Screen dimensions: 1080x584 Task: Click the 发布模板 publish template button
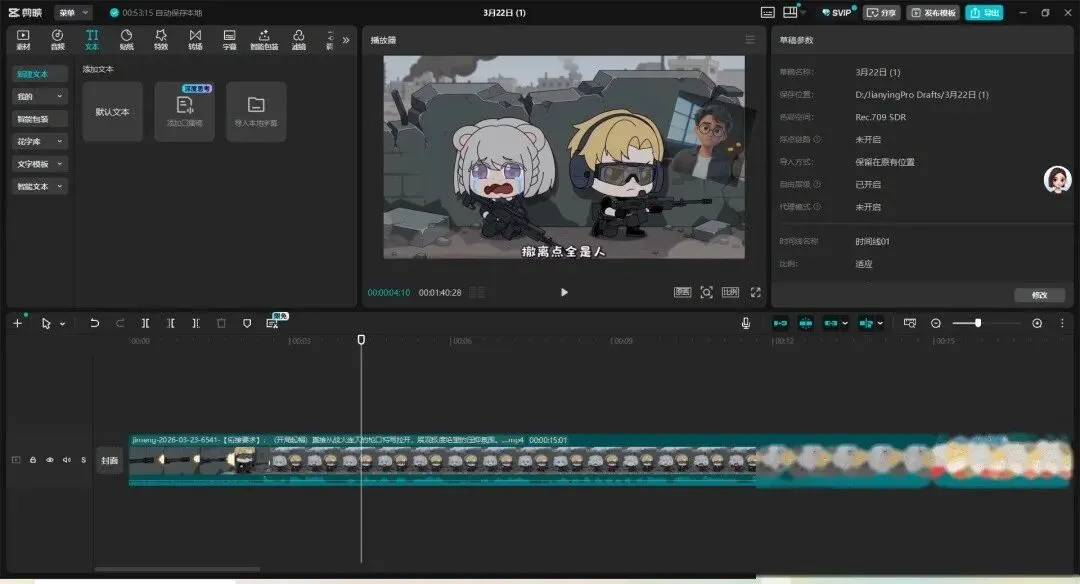[x=933, y=12]
